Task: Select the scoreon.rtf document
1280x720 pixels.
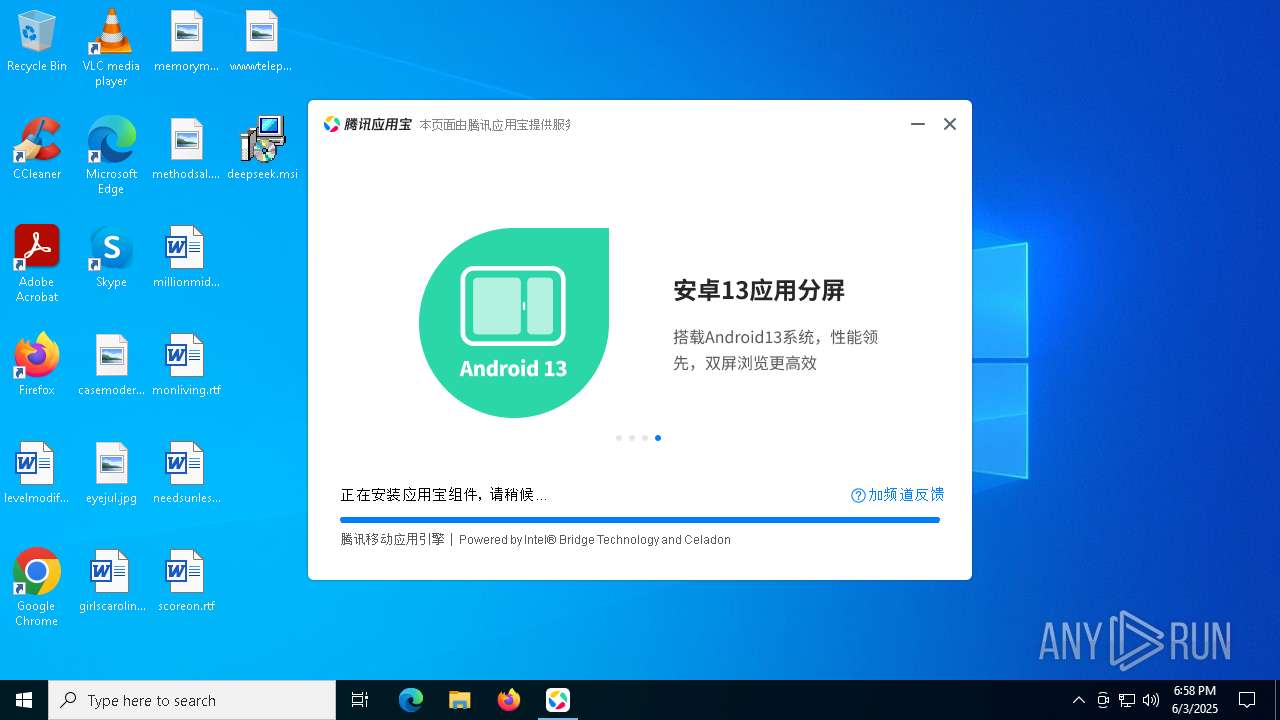Action: click(186, 582)
